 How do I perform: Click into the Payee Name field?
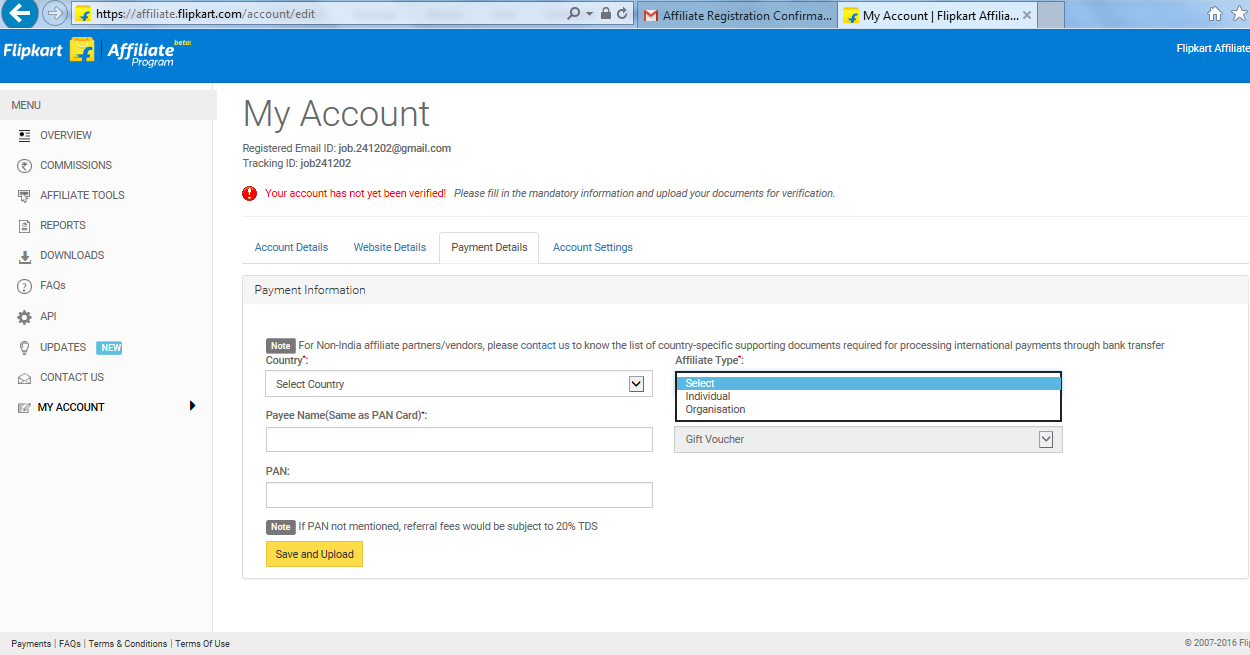pos(459,440)
